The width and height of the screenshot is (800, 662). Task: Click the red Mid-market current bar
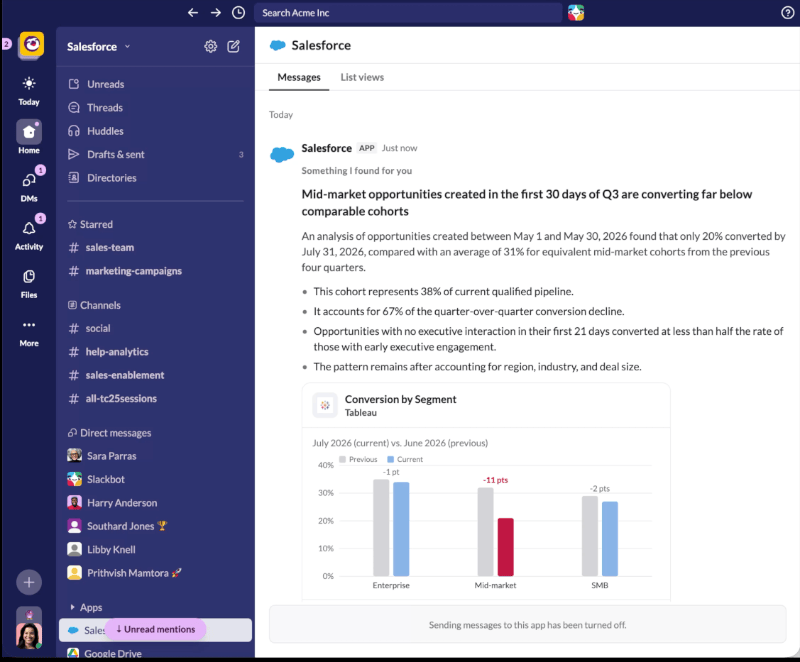click(506, 547)
